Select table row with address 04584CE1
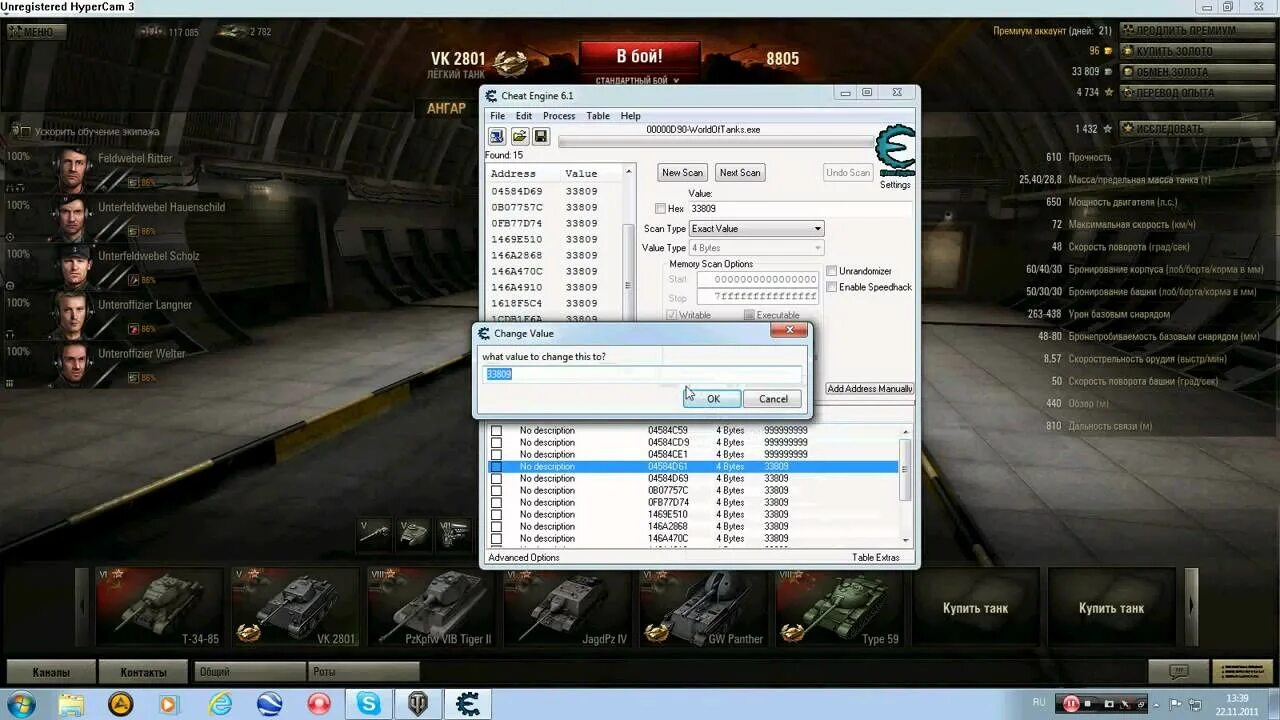The width and height of the screenshot is (1280, 720). coord(692,454)
